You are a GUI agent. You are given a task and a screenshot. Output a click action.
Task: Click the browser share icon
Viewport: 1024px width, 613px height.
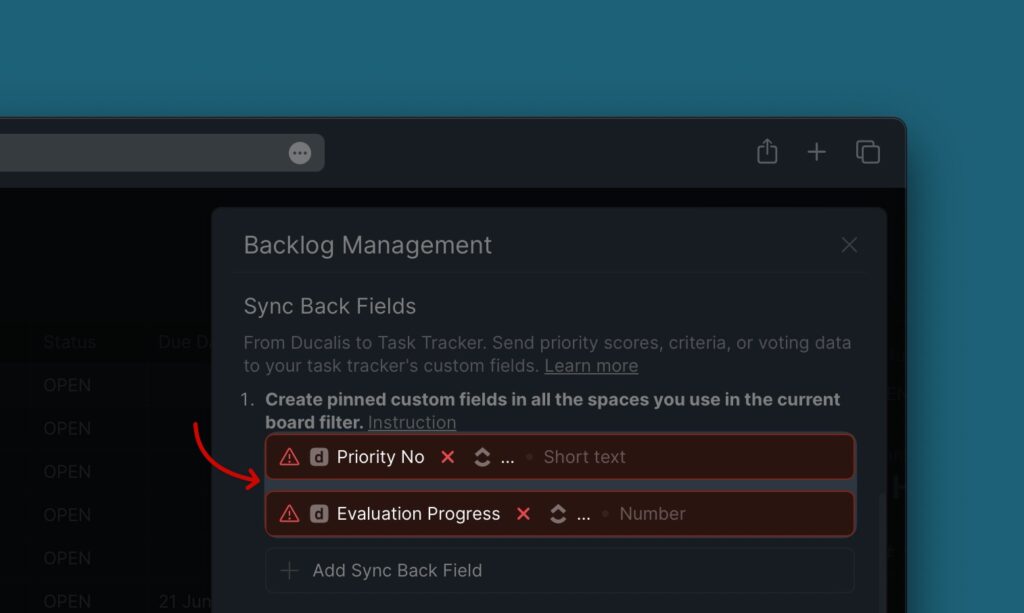tap(767, 151)
